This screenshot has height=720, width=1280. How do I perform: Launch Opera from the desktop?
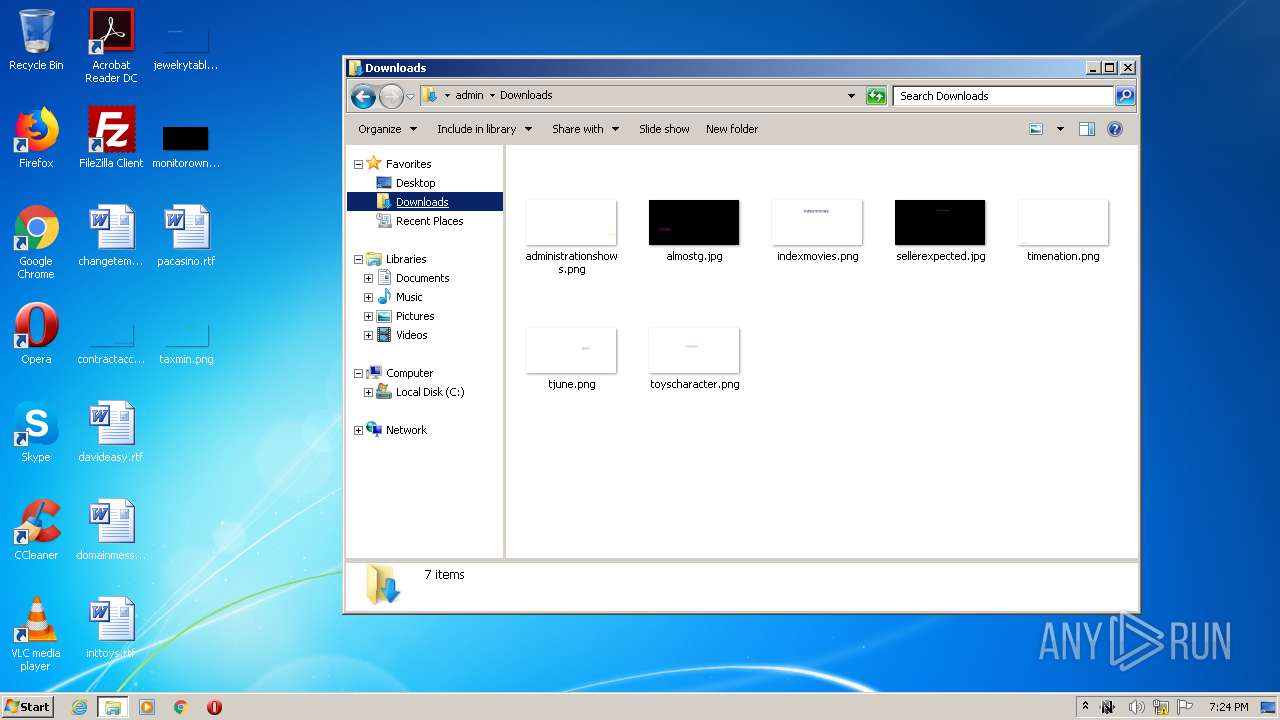(36, 334)
